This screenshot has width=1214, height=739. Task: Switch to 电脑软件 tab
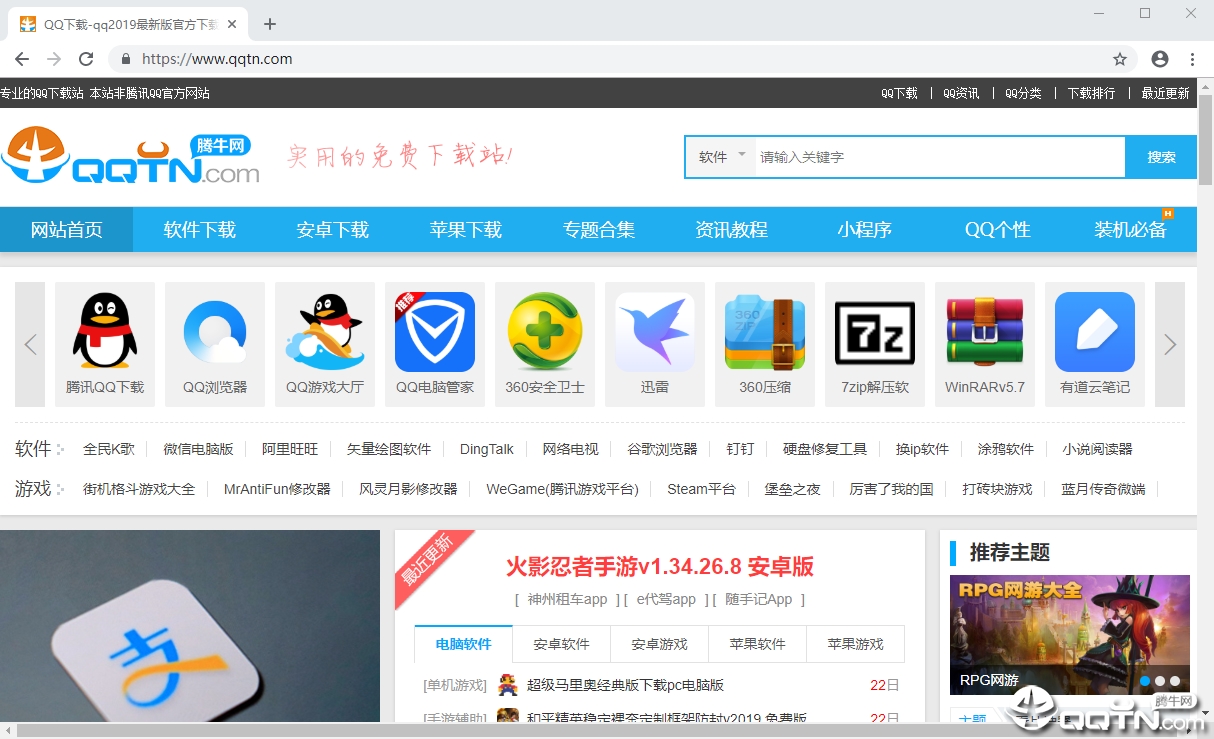click(464, 644)
